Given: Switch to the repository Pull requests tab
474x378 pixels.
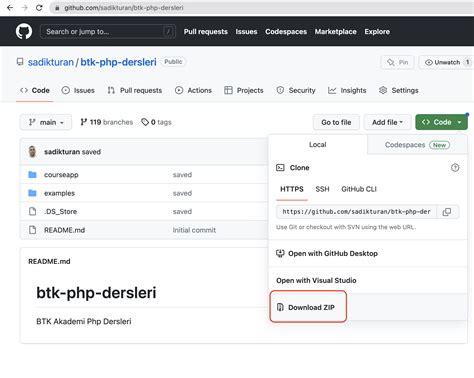Looking at the screenshot, I should point(135,90).
